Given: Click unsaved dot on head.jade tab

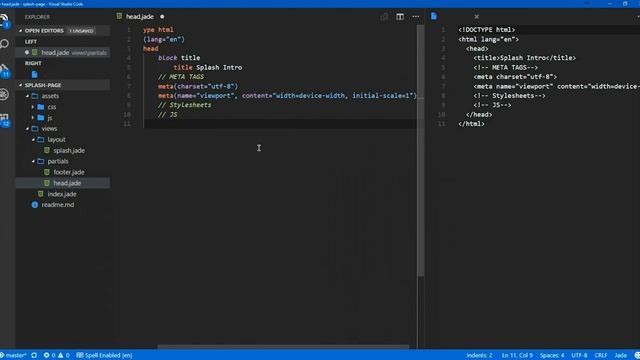Looking at the screenshot, I should 162,17.
